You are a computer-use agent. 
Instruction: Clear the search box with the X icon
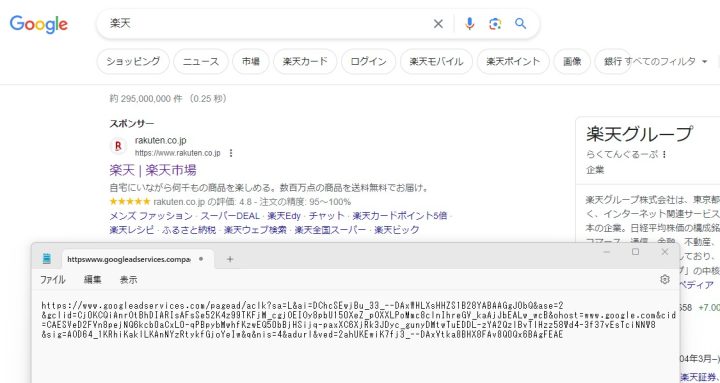pos(438,24)
